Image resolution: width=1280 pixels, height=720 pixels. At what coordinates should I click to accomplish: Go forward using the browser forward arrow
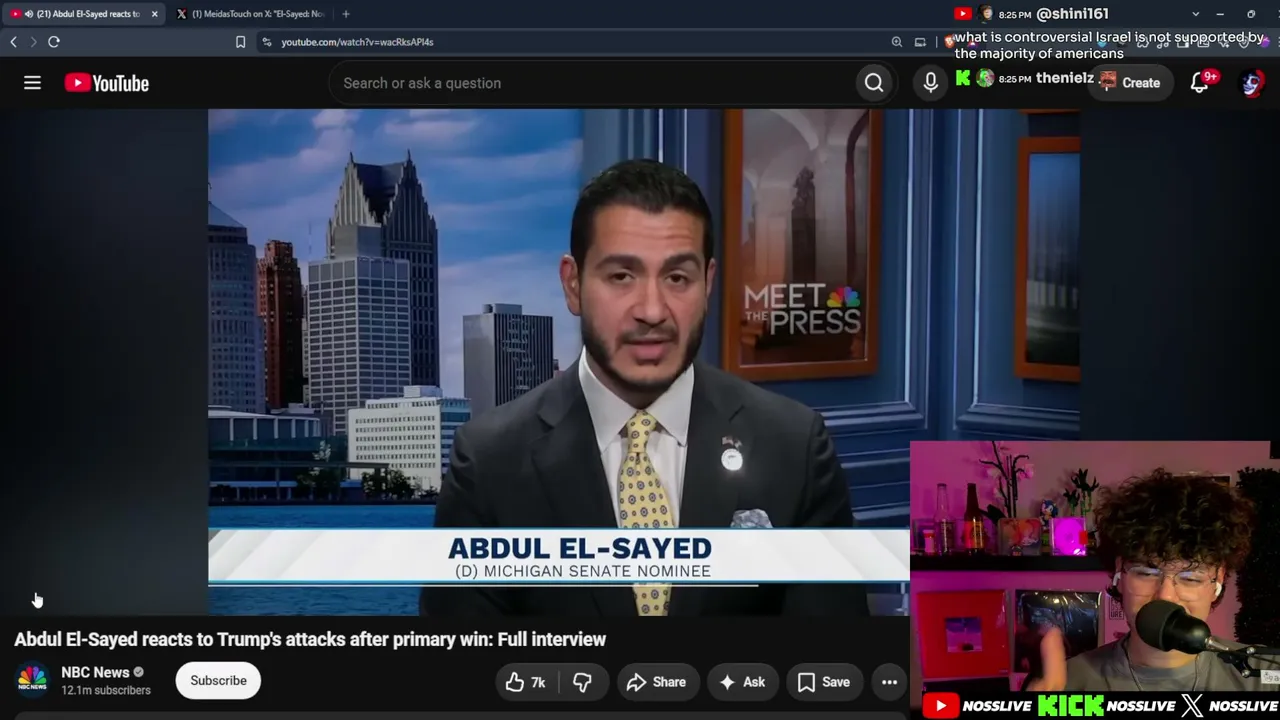tap(33, 42)
